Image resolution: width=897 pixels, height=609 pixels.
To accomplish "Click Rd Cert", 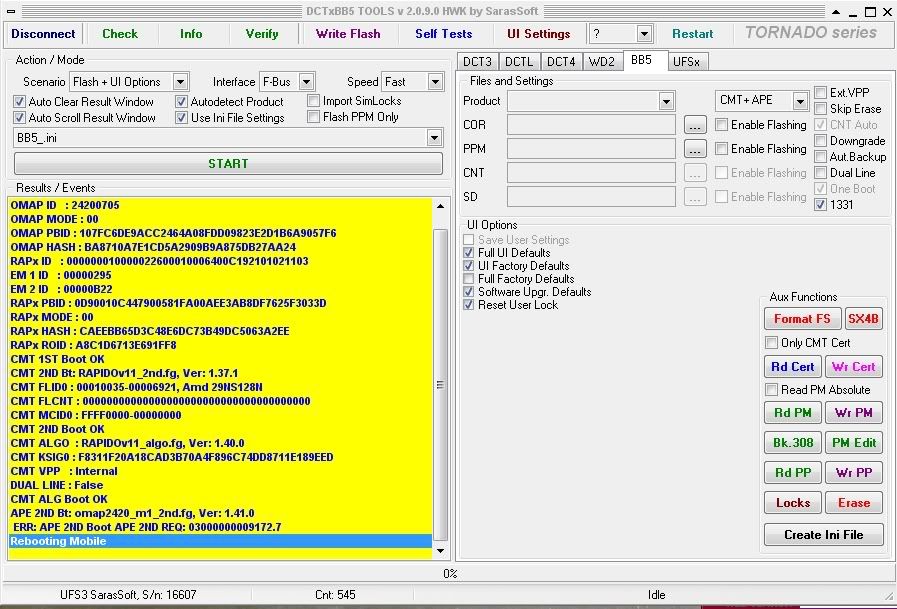I will pyautogui.click(x=793, y=367).
